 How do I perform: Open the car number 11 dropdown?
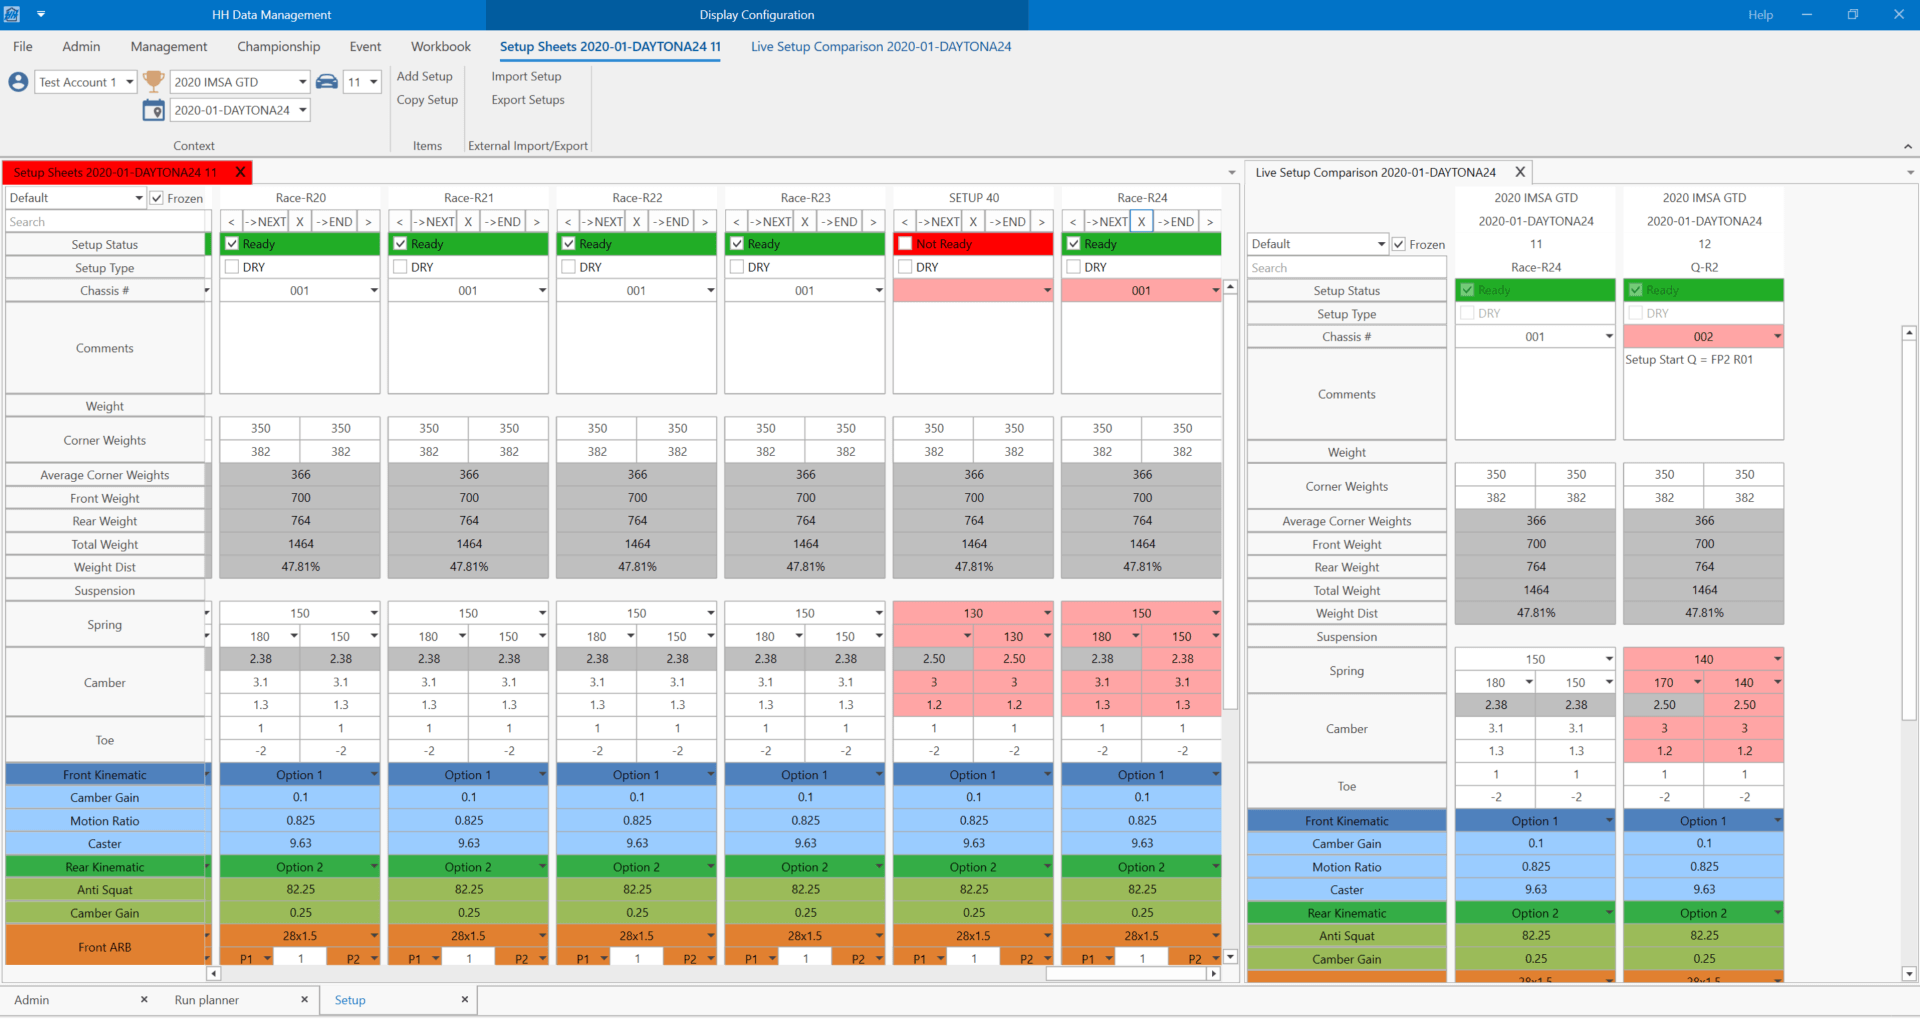(x=373, y=82)
